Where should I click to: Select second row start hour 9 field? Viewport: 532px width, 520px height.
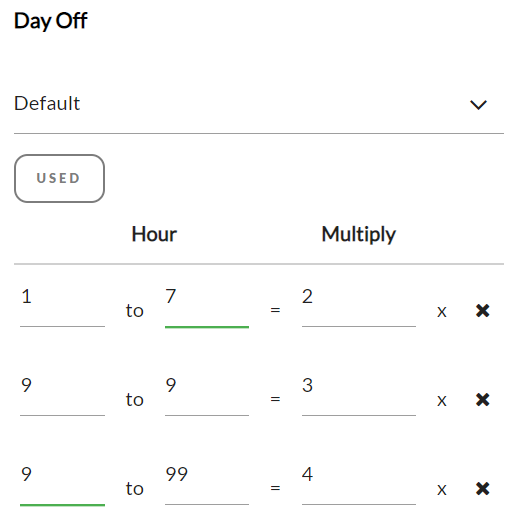pyautogui.click(x=62, y=393)
